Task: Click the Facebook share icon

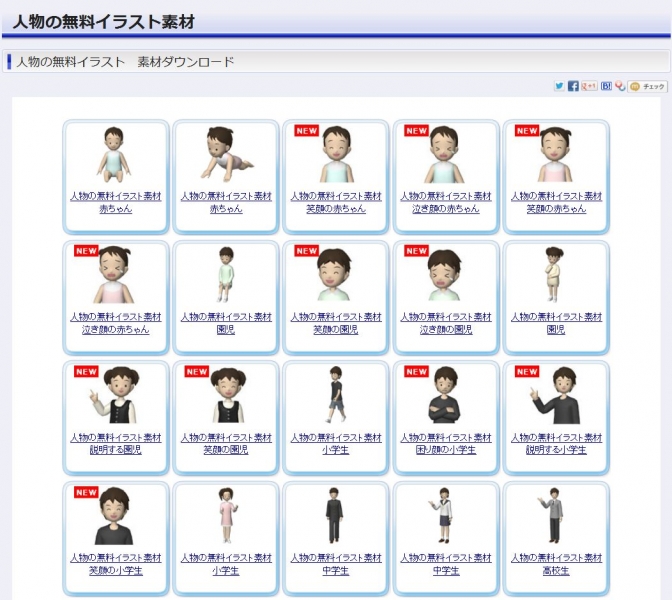Action: tap(573, 87)
